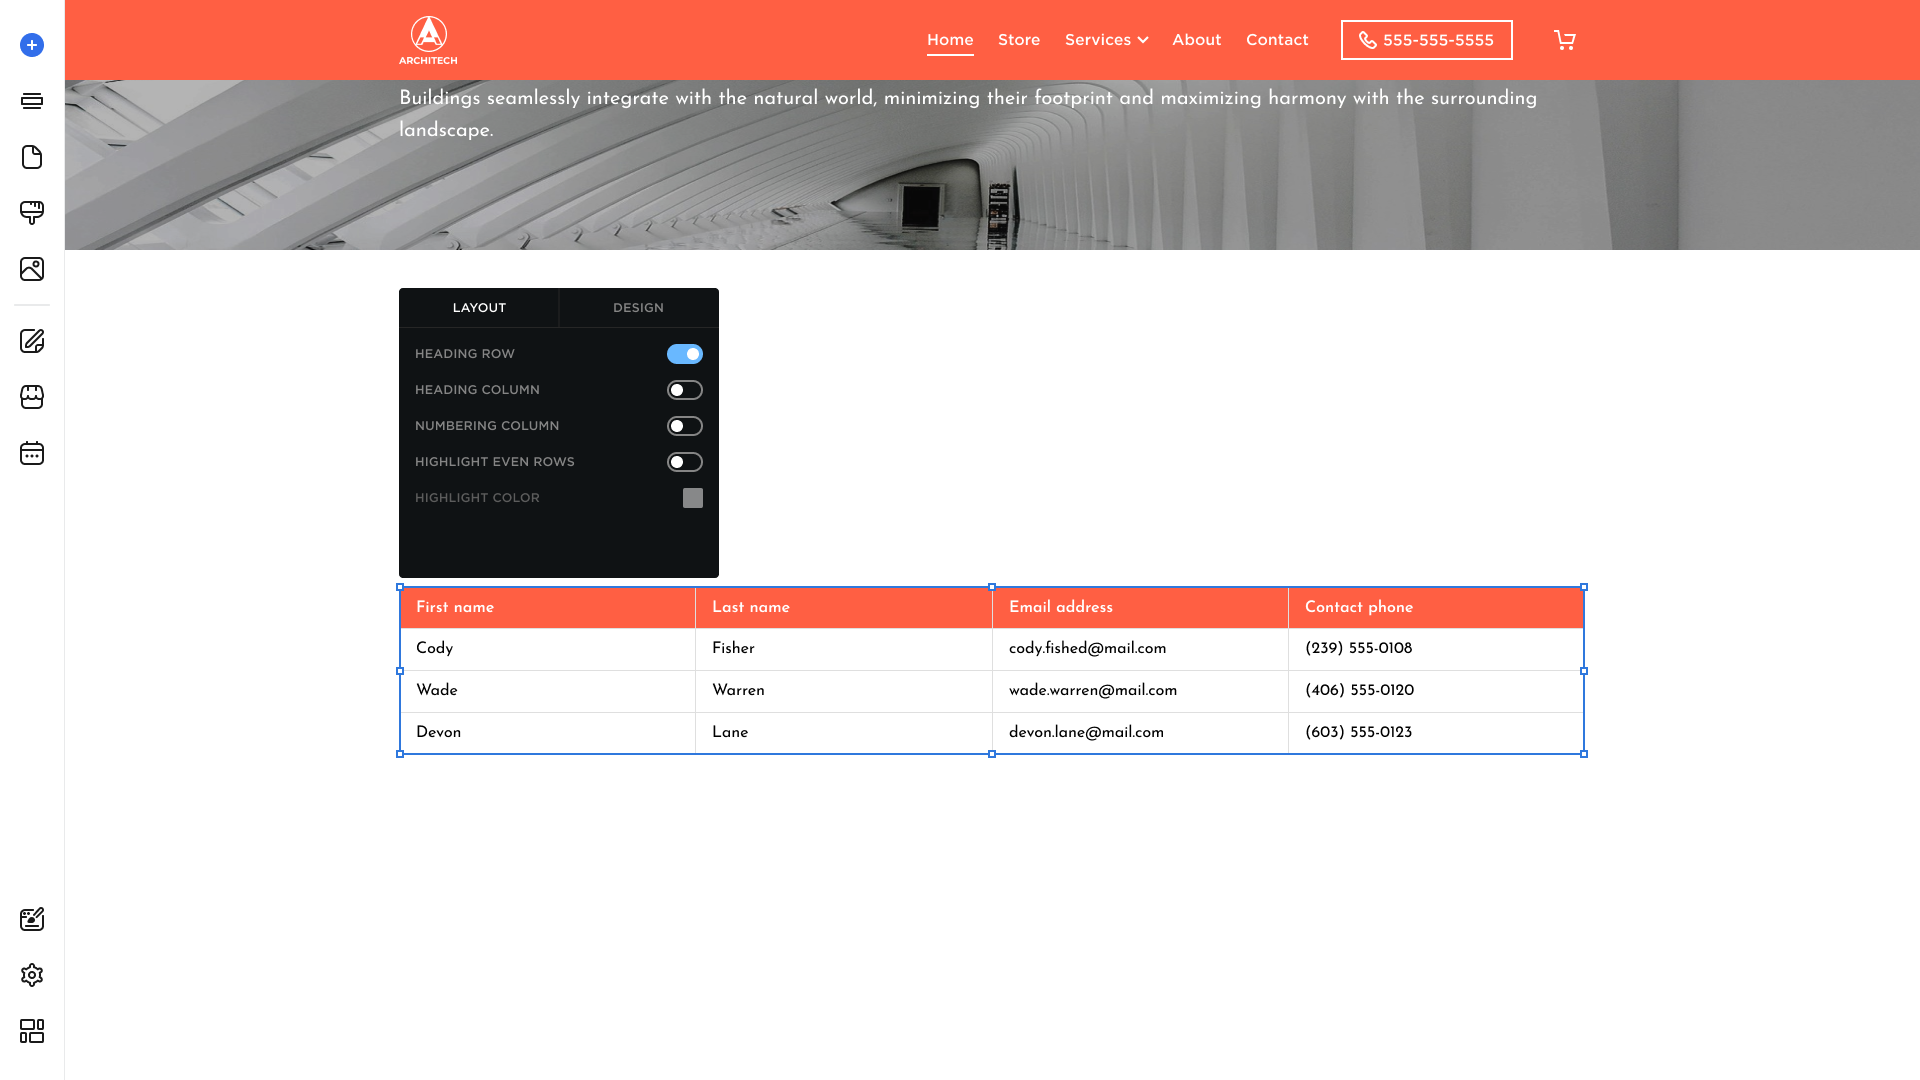This screenshot has height=1080, width=1920.
Task: Click the cody.fished@mail.com table cell
Action: point(1087,649)
